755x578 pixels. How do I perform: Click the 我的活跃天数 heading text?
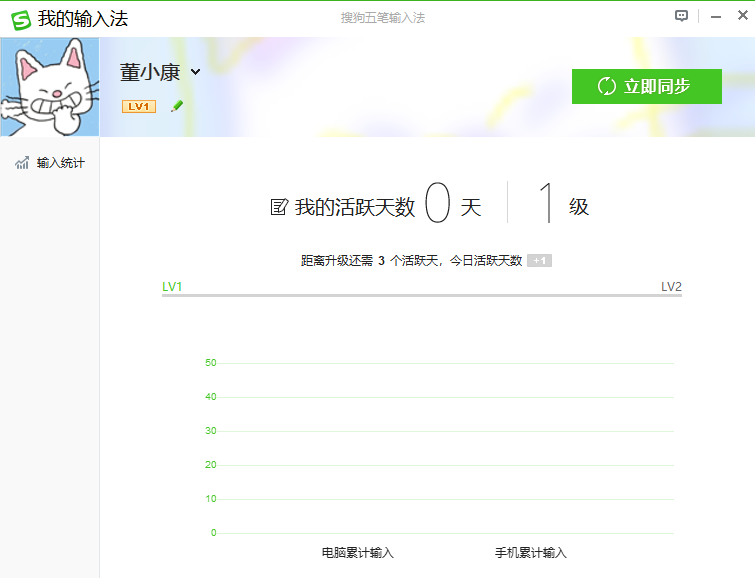354,207
